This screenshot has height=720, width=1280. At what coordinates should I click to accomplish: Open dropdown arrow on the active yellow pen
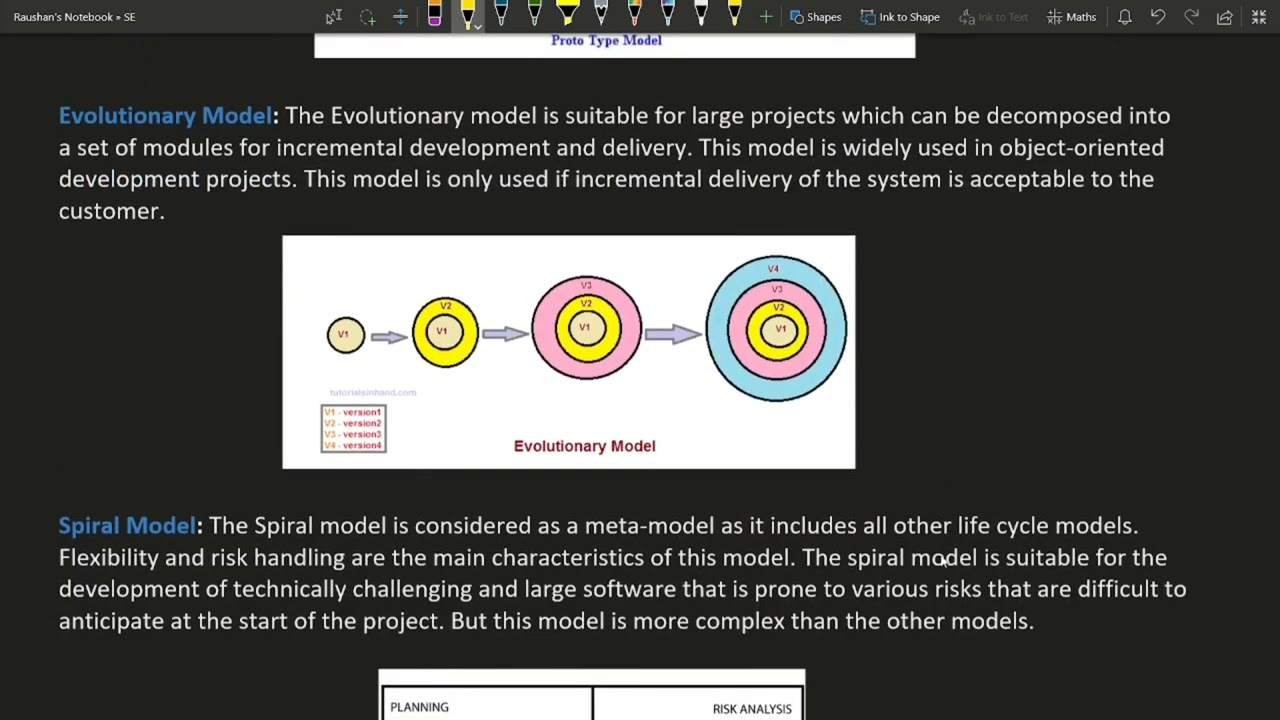[x=477, y=26]
